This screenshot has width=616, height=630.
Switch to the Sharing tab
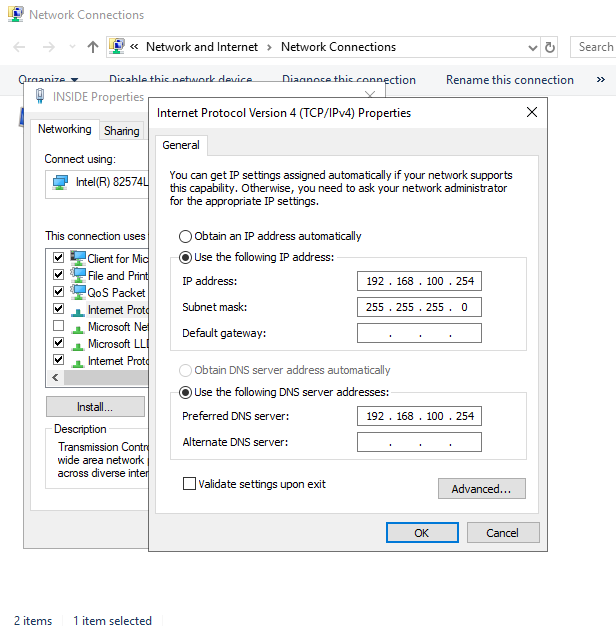122,131
